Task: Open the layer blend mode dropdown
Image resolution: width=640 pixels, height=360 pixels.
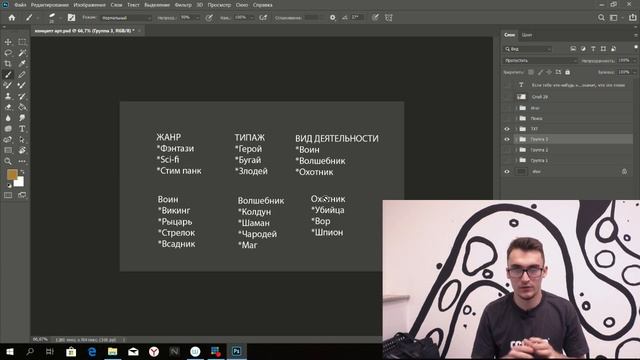Action: click(x=541, y=60)
